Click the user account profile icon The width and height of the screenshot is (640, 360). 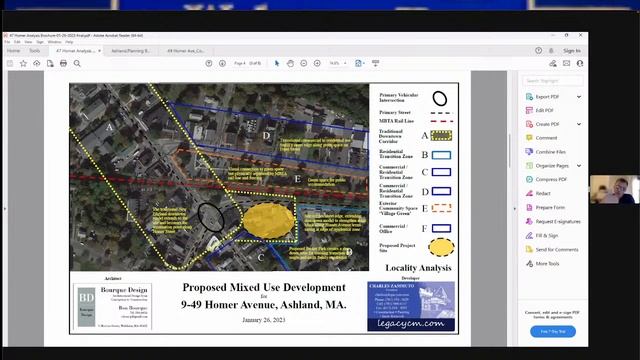[580, 63]
